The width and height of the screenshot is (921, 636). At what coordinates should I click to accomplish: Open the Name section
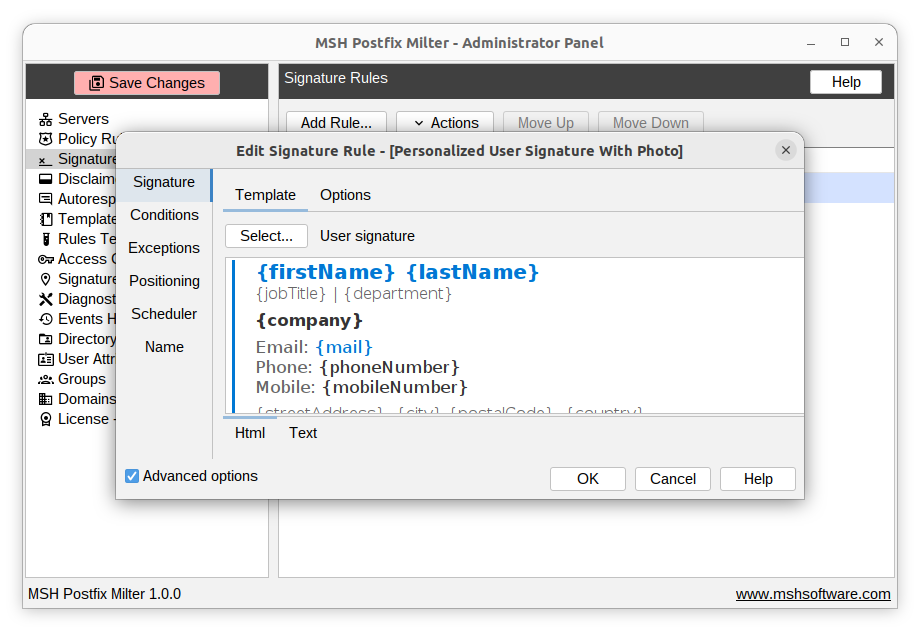(x=164, y=346)
